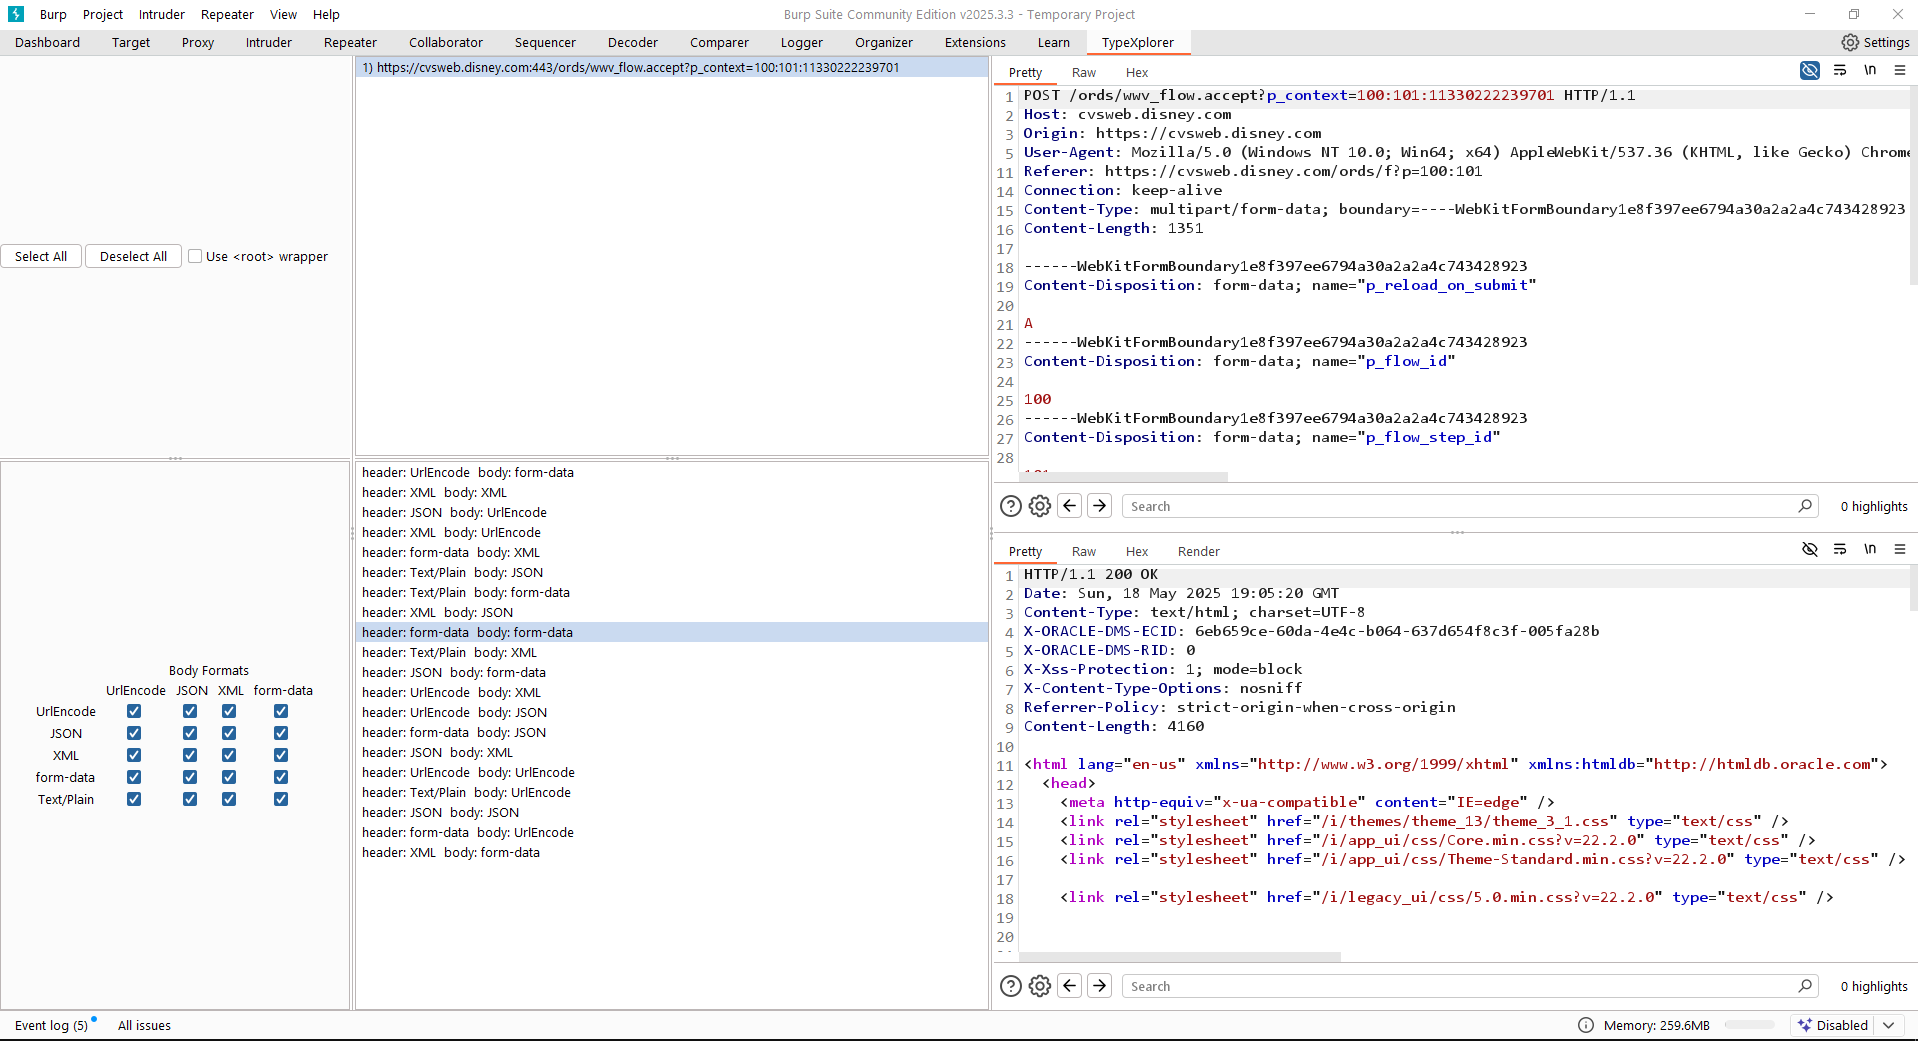Expand the Disabled AI dropdown chevron

(1889, 1025)
